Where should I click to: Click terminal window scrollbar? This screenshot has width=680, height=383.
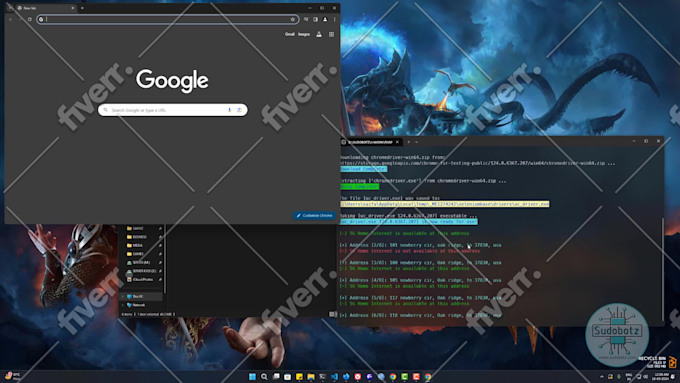[662, 269]
